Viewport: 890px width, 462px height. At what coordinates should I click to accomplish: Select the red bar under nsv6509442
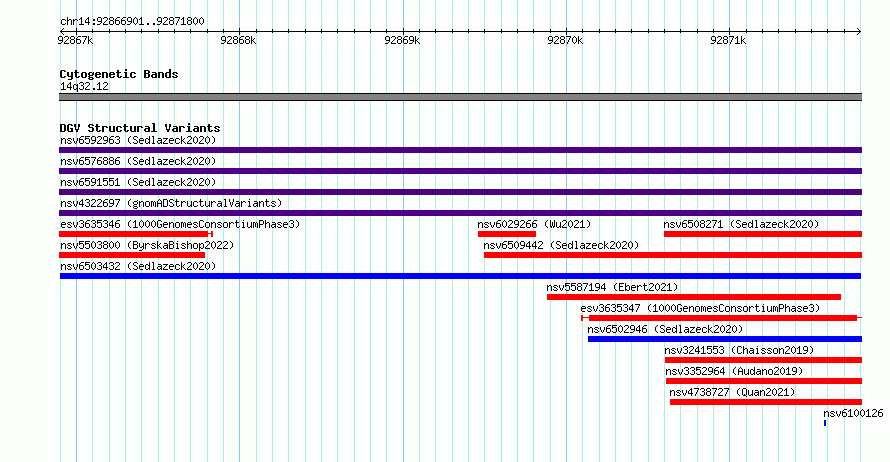[x=673, y=255]
